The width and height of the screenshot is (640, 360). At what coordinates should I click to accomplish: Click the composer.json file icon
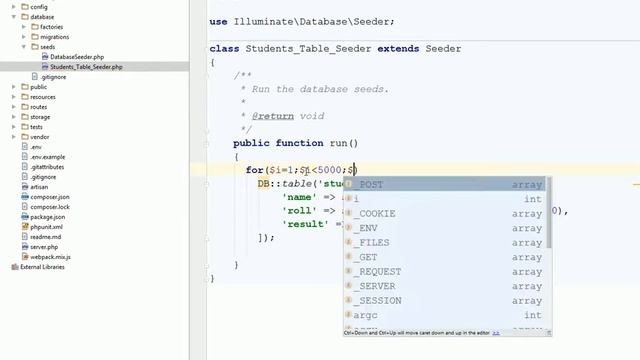coord(25,197)
